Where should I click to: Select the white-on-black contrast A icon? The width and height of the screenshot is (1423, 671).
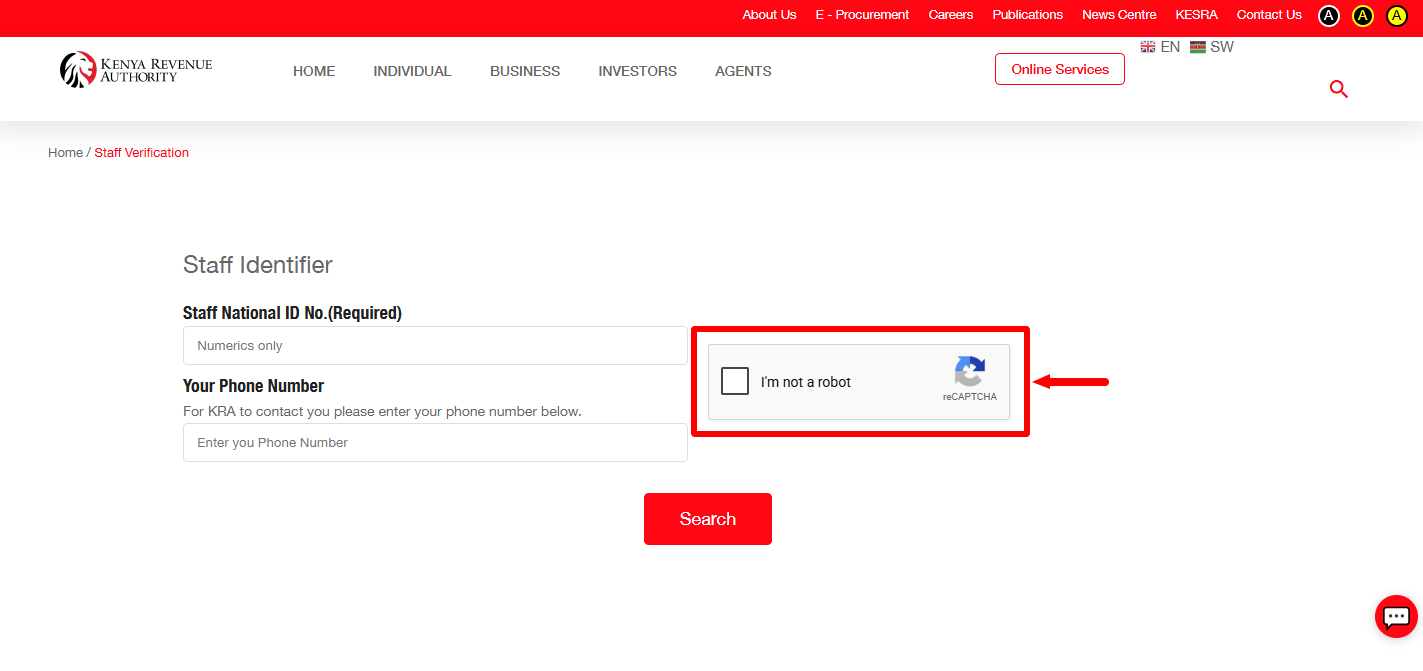point(1328,15)
